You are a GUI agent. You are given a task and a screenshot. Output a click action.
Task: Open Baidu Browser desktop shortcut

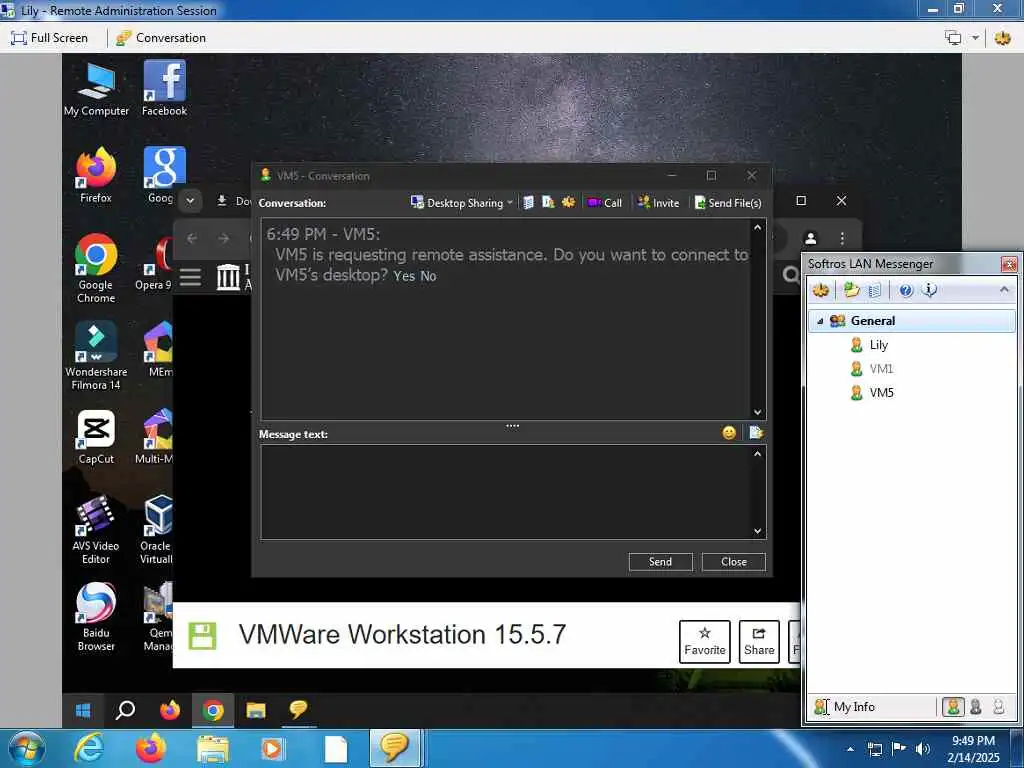96,617
